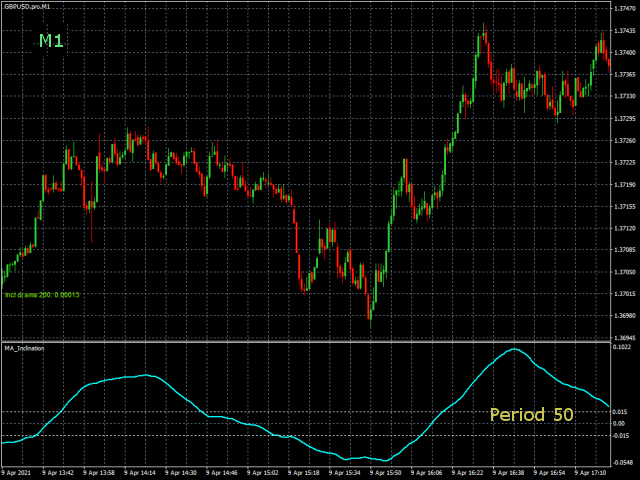Select the 1.37190 price level label
The image size is (640, 480).
click(x=624, y=184)
